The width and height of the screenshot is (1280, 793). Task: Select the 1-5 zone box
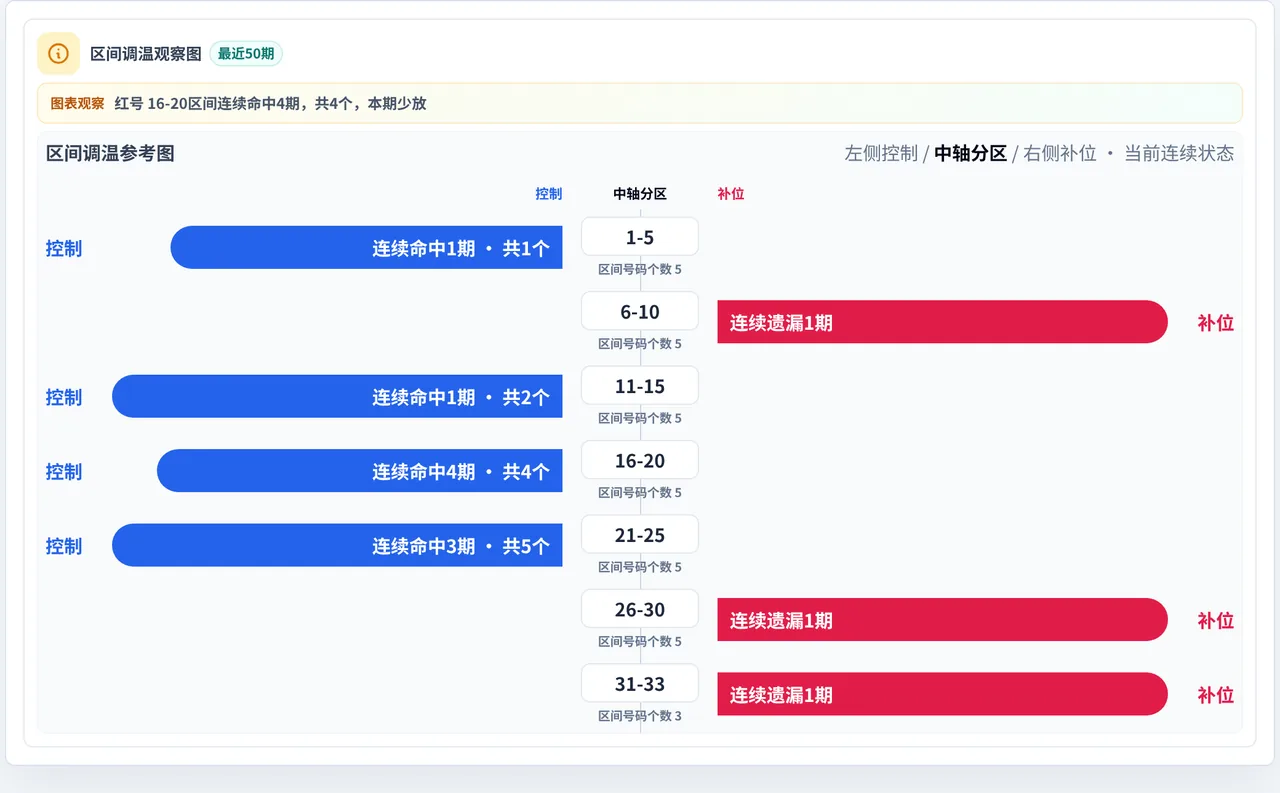click(640, 237)
